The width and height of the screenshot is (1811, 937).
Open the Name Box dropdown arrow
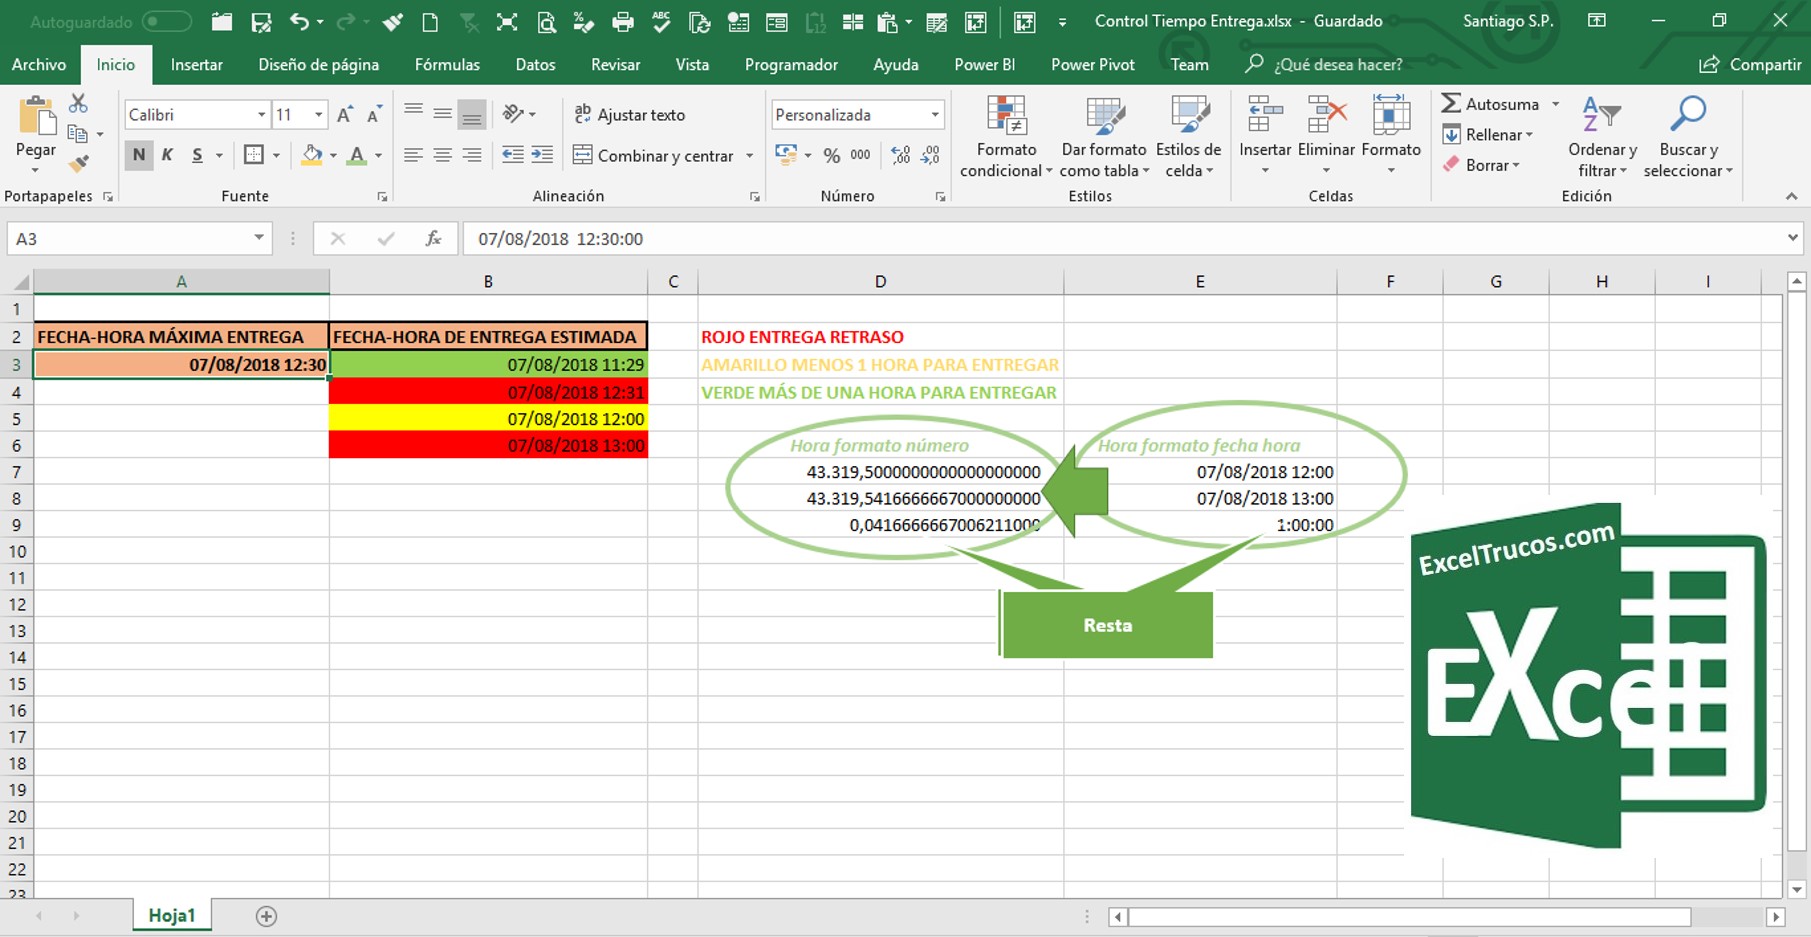[x=258, y=238]
